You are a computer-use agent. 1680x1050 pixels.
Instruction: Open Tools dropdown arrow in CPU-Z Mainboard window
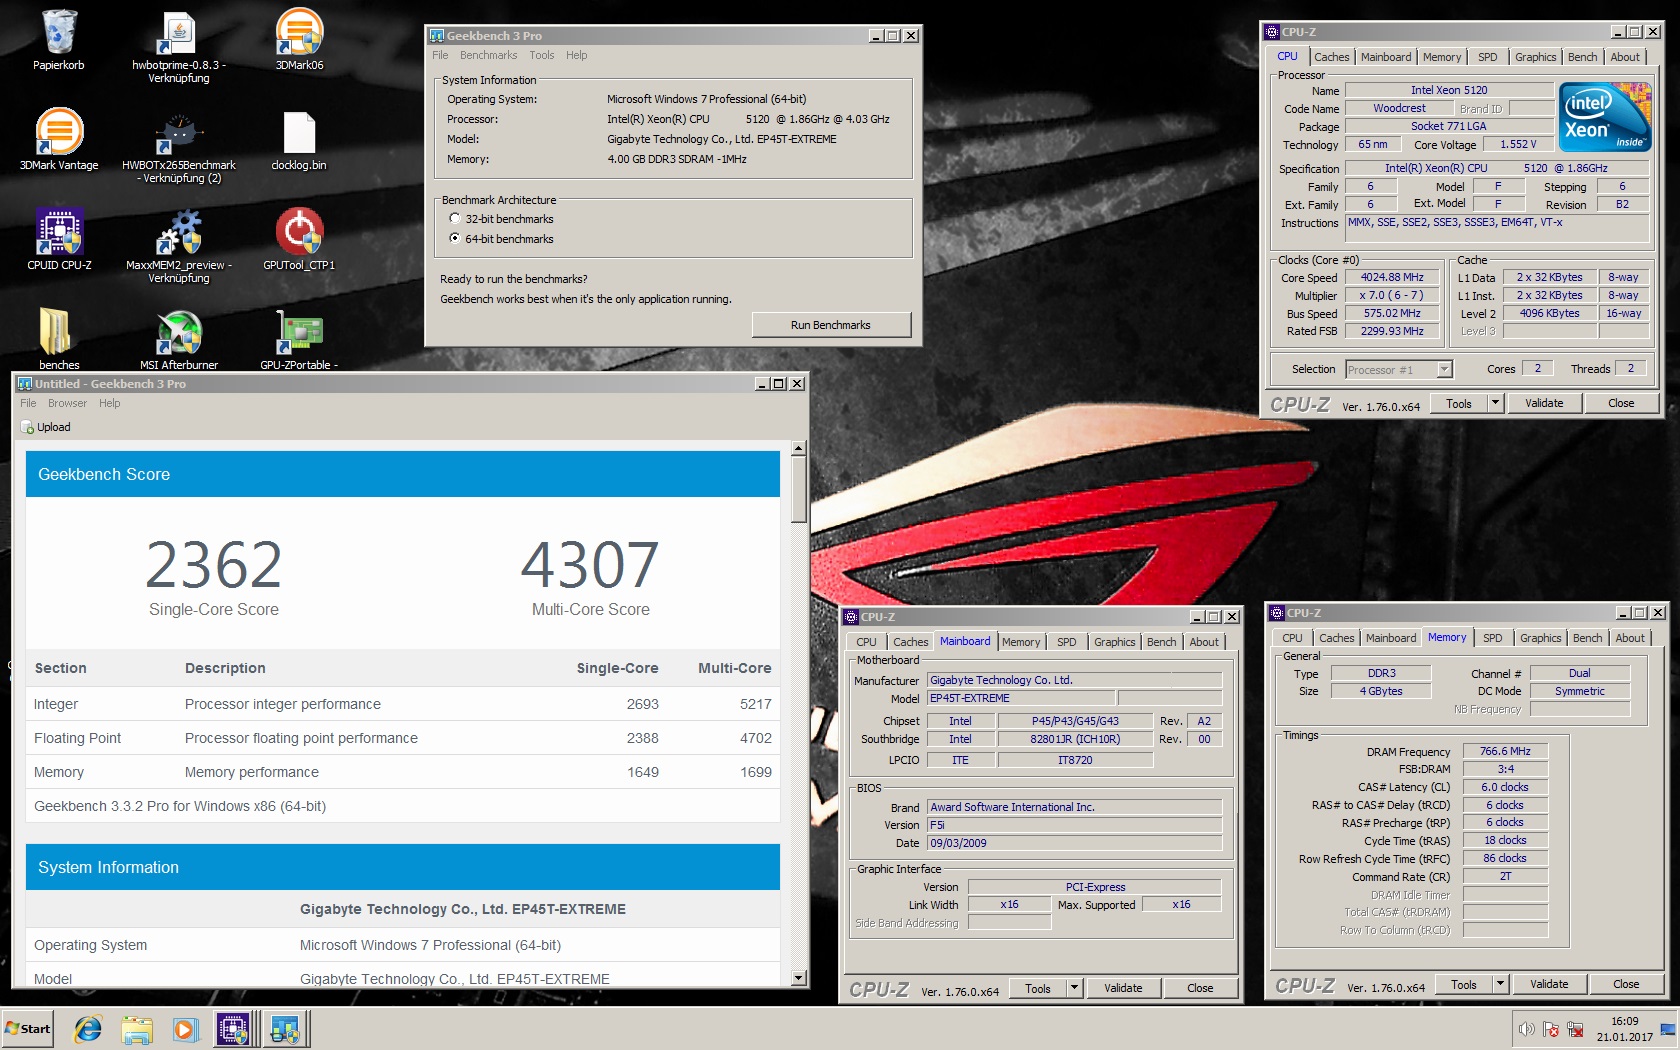click(x=1074, y=988)
